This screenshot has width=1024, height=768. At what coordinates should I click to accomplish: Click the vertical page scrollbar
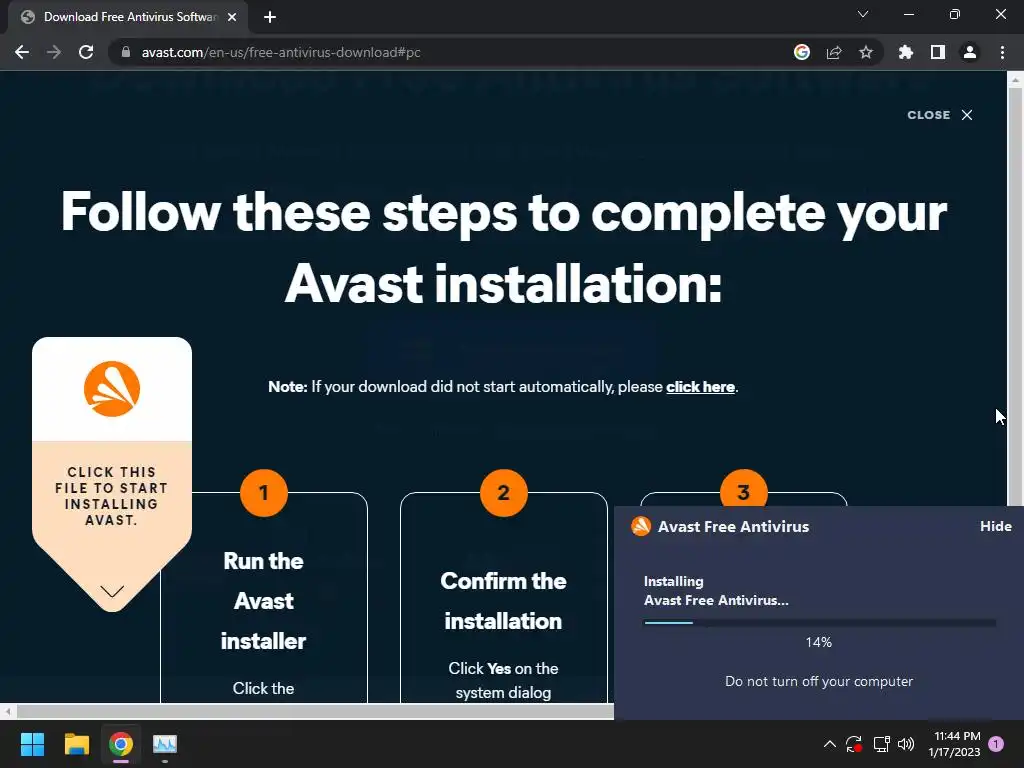[x=1015, y=297]
